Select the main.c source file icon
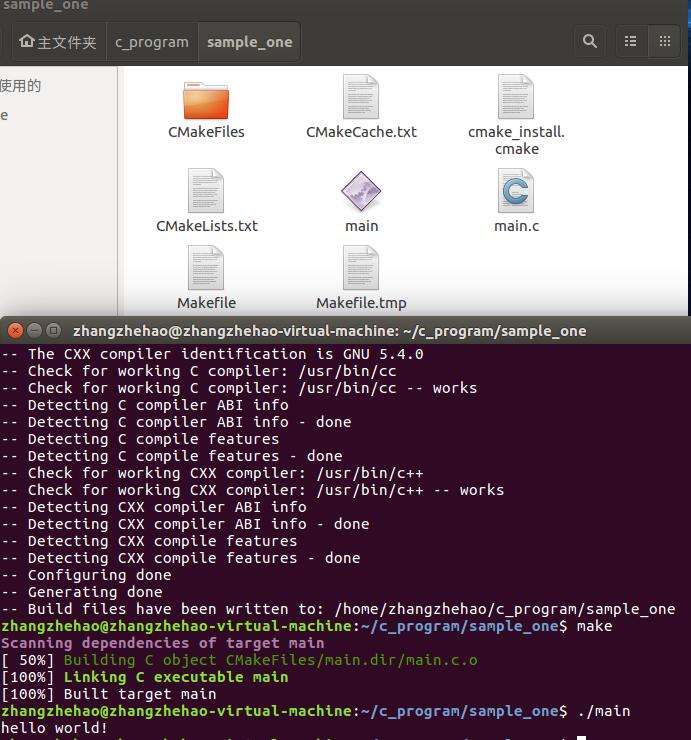The image size is (691, 740). pyautogui.click(x=516, y=191)
